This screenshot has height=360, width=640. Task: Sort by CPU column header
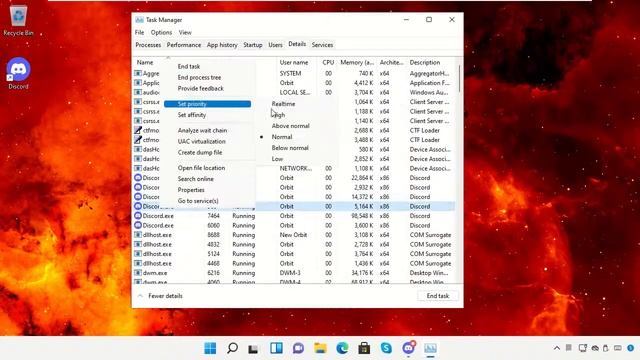[x=328, y=62]
